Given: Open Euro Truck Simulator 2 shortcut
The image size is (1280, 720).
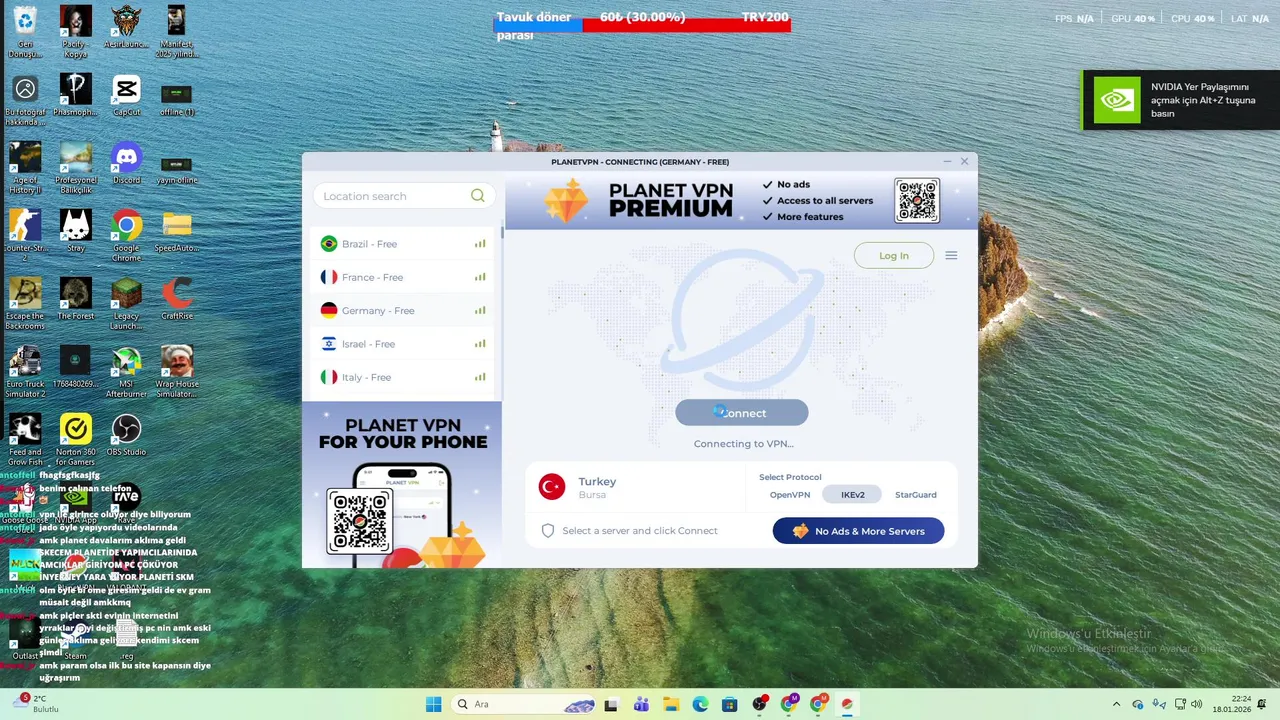Looking at the screenshot, I should [25, 372].
